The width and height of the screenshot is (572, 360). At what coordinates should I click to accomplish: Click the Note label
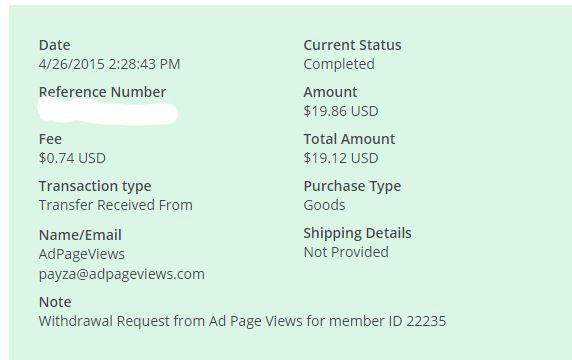[x=55, y=302]
